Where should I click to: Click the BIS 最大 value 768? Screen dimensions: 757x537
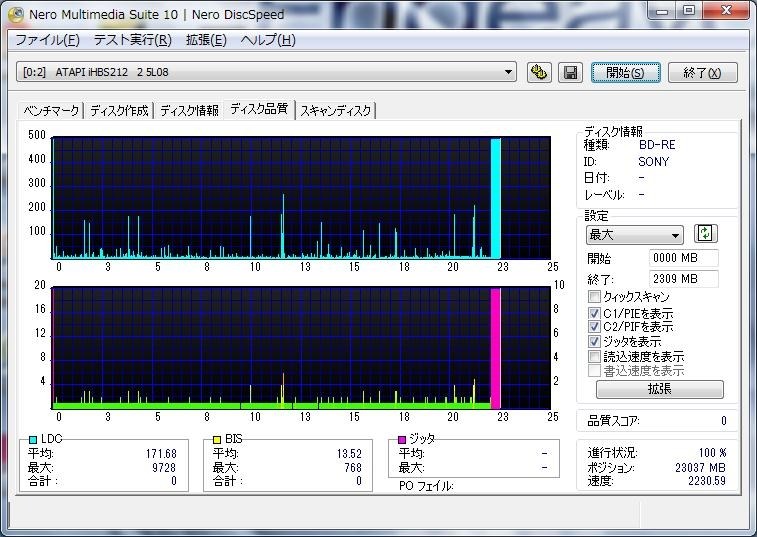(353, 467)
